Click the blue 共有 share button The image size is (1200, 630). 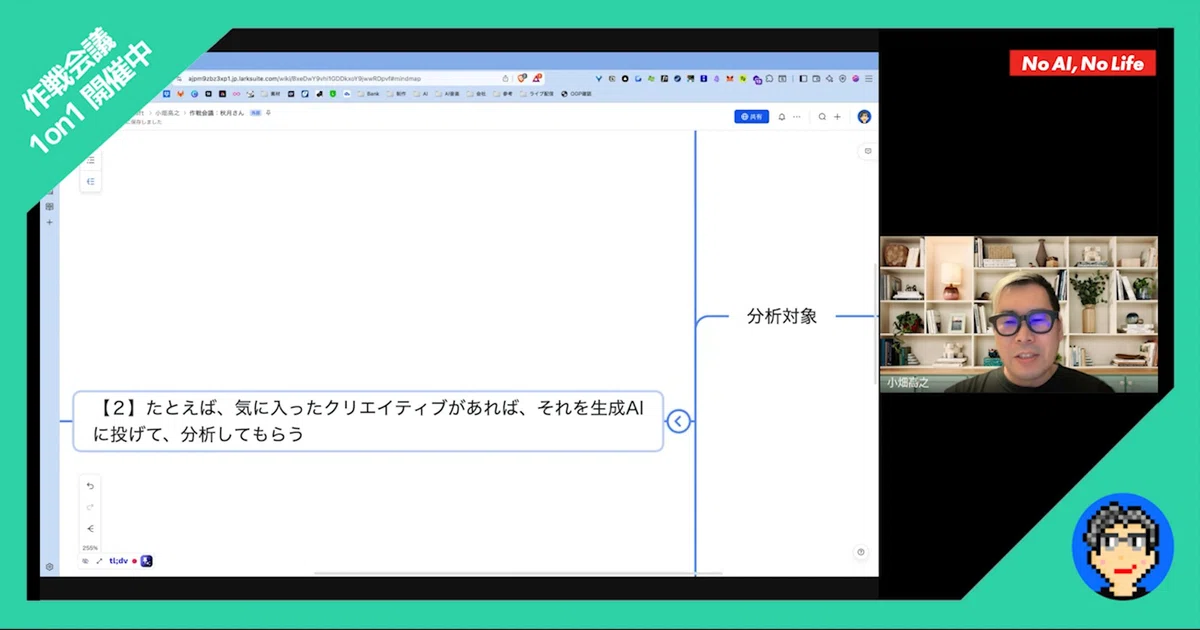pos(751,117)
